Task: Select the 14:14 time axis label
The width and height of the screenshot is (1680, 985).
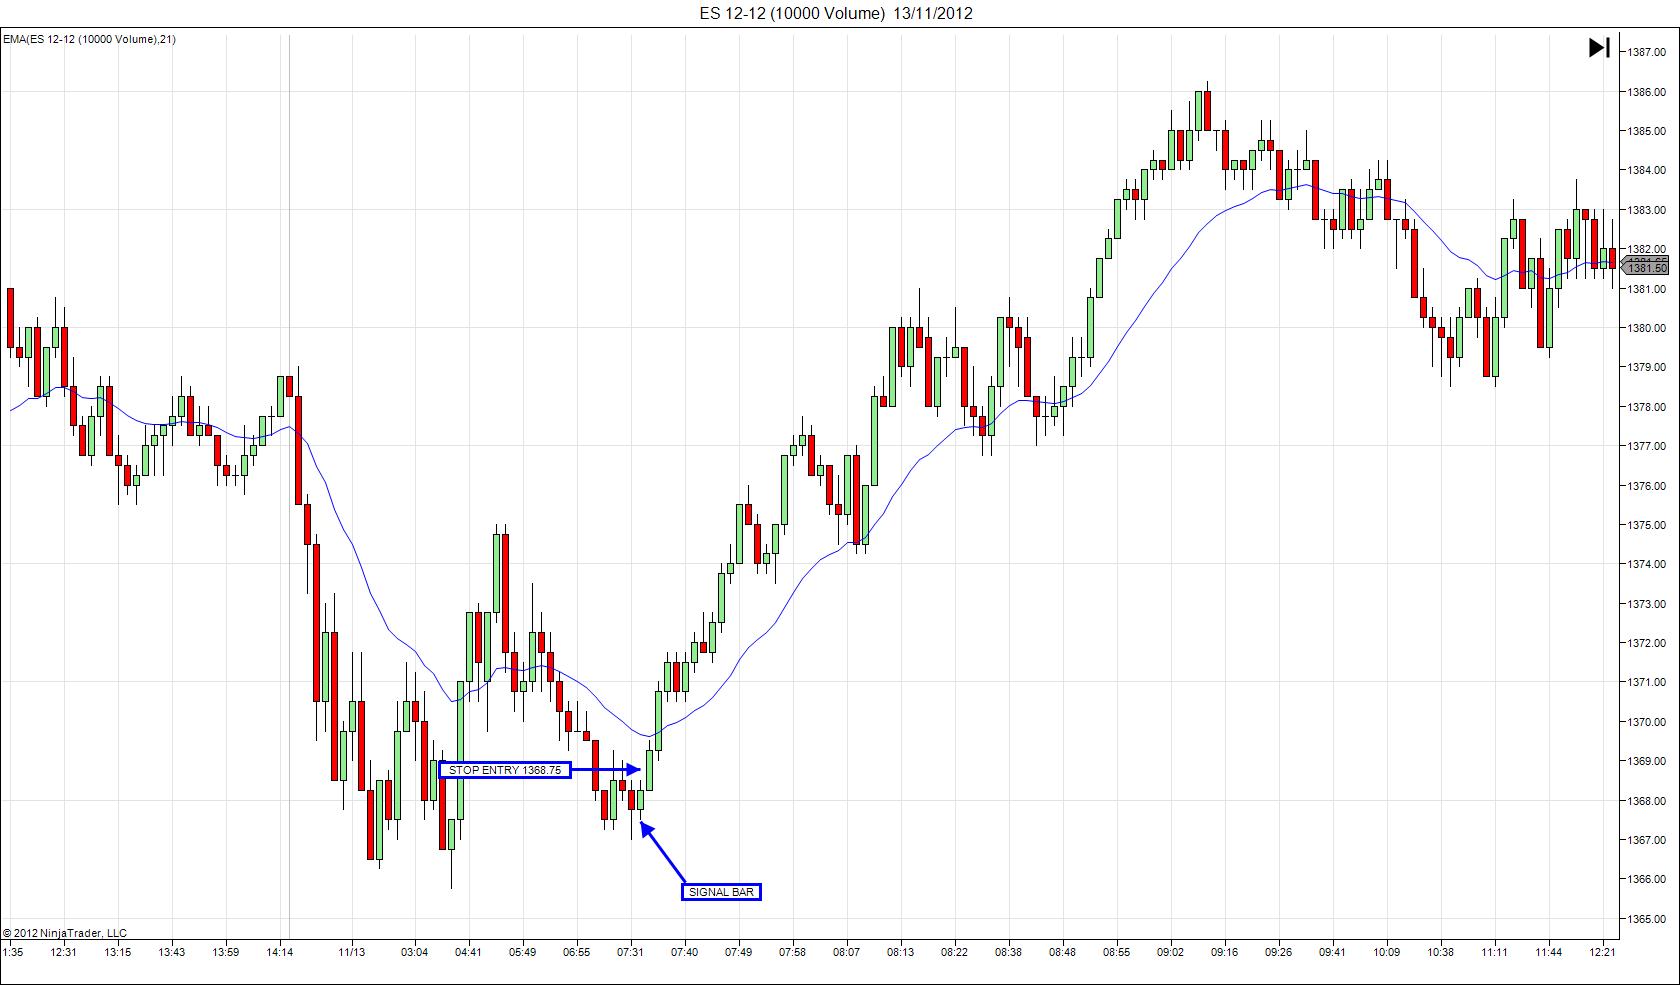Action: coord(280,952)
